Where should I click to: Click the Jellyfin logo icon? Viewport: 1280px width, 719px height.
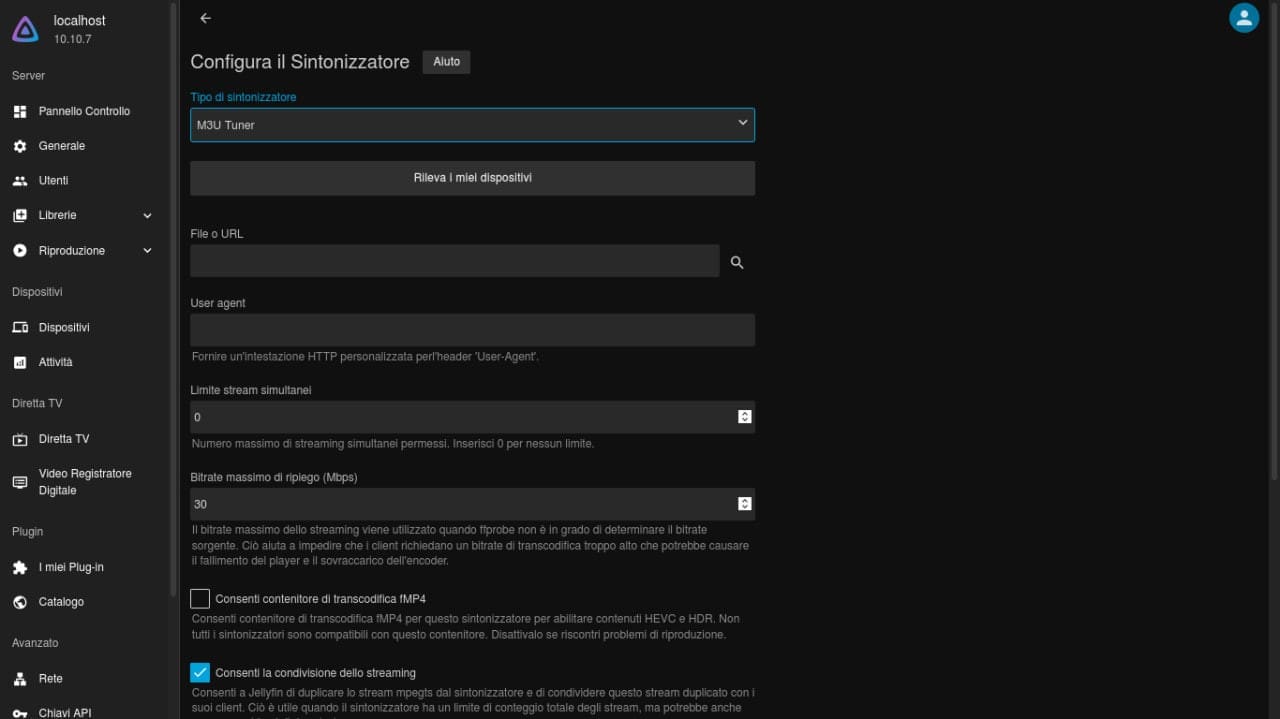pyautogui.click(x=25, y=29)
